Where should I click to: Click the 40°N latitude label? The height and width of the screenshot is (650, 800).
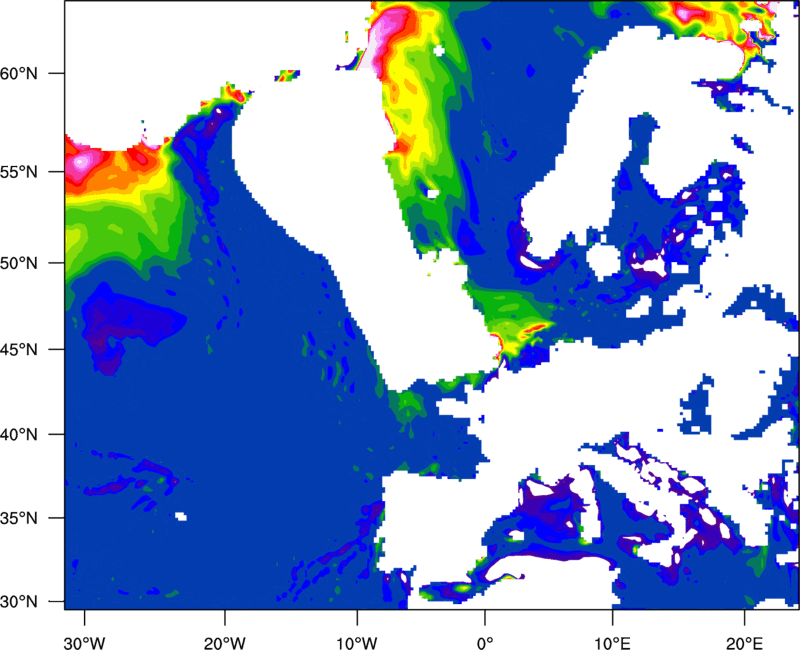tap(19, 435)
